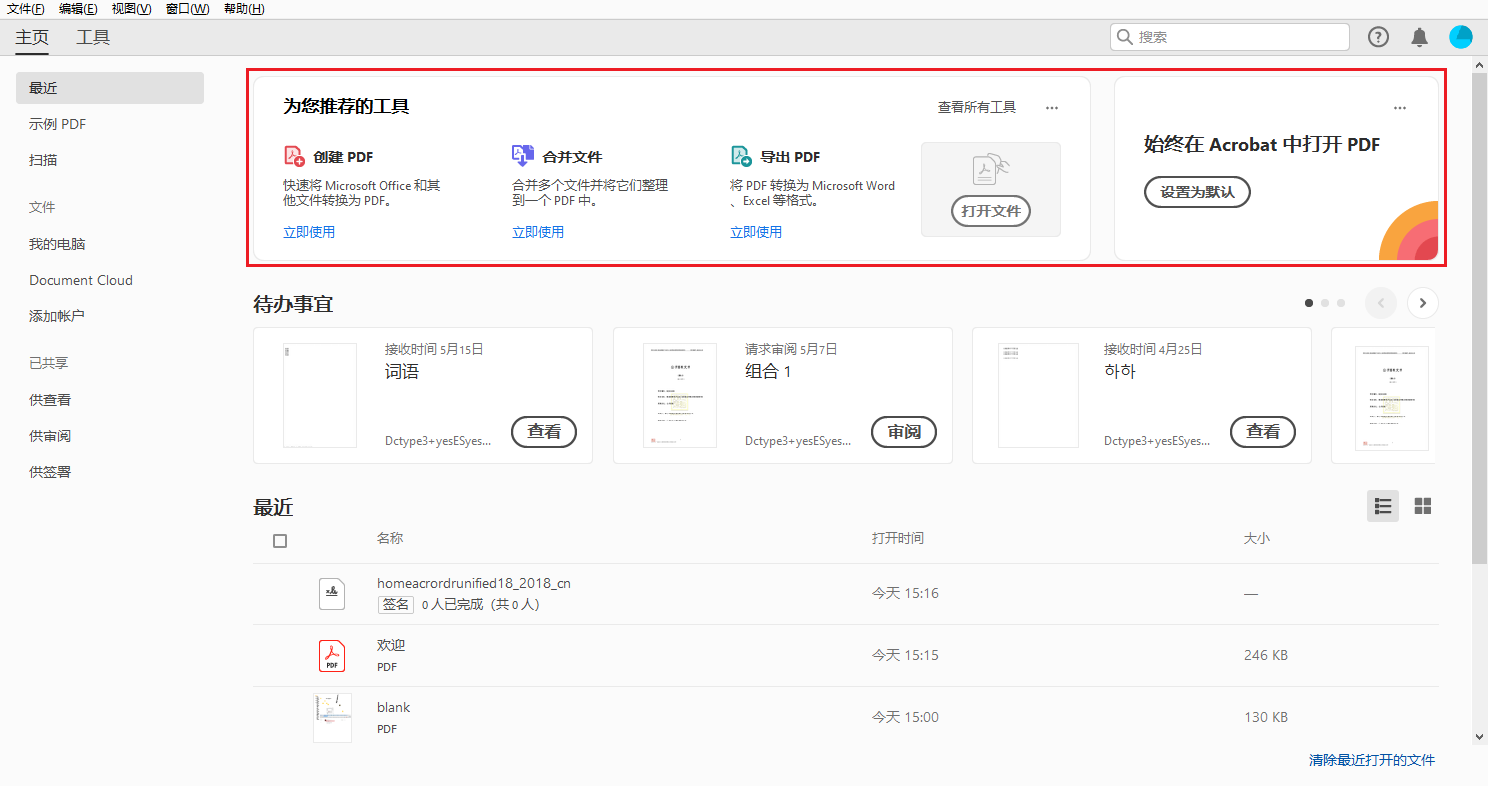Open the notifications bell
This screenshot has height=786, width=1488.
pyautogui.click(x=1419, y=37)
